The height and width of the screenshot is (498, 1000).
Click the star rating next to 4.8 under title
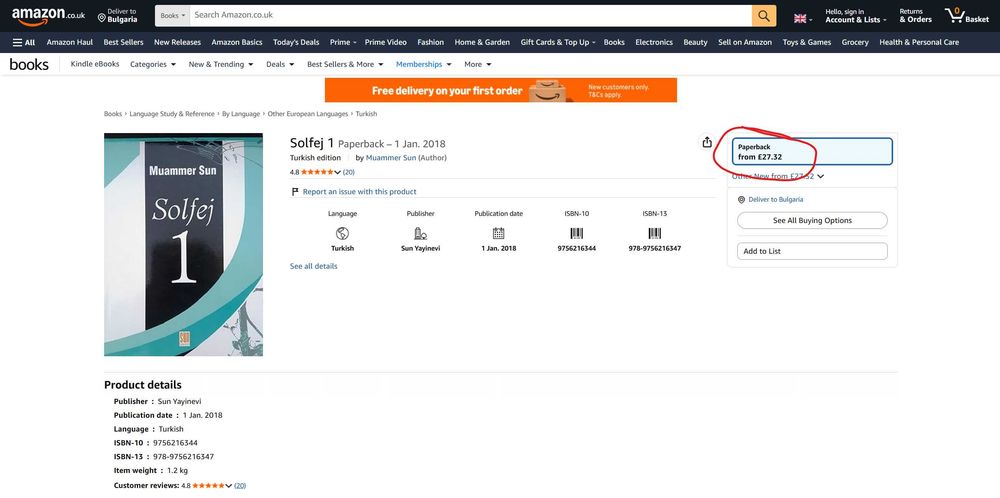[317, 172]
